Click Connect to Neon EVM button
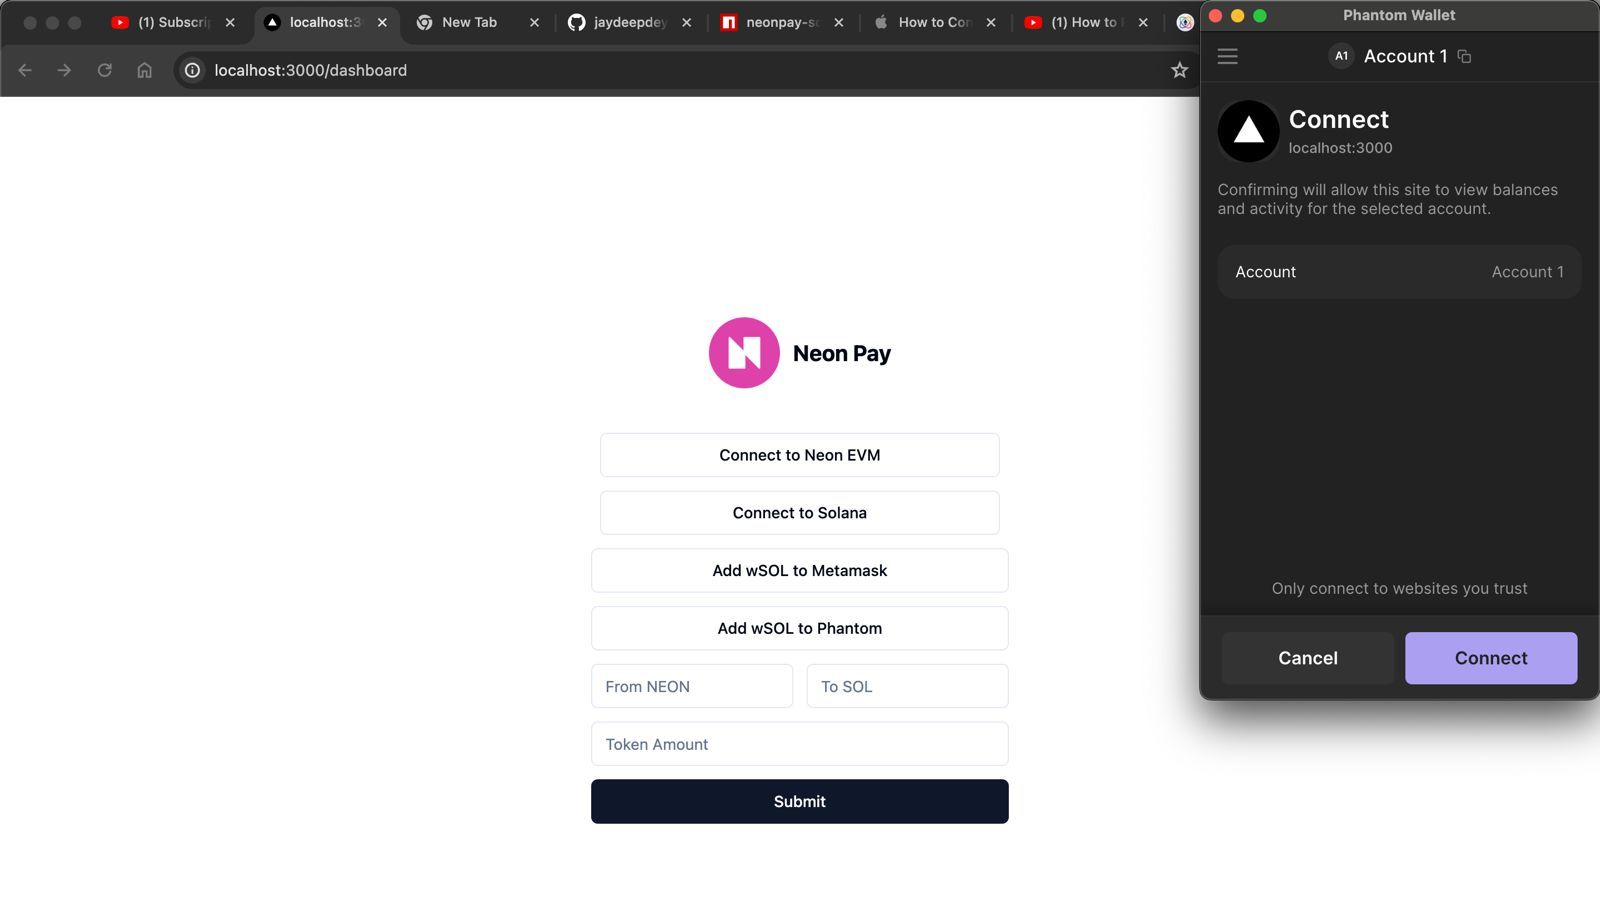Image resolution: width=1600 pixels, height=920 pixels. click(800, 455)
